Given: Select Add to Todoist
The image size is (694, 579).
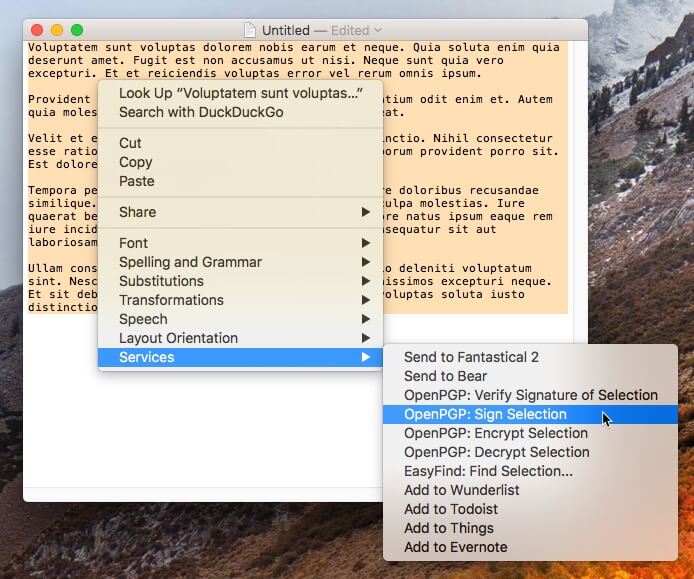Looking at the screenshot, I should click(530, 510).
